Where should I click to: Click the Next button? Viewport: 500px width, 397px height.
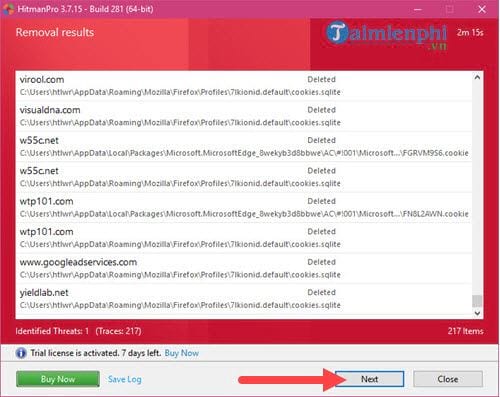(369, 379)
